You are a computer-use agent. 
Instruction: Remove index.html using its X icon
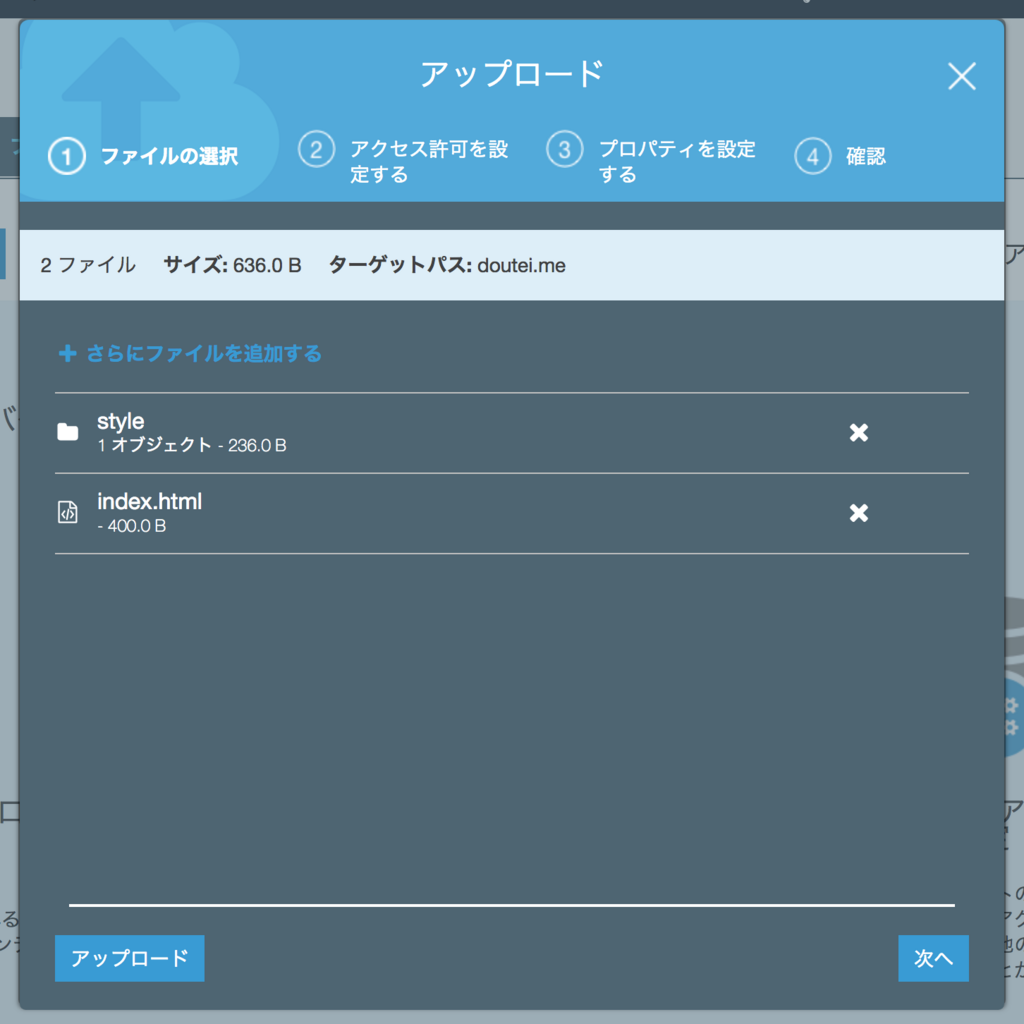pos(858,513)
